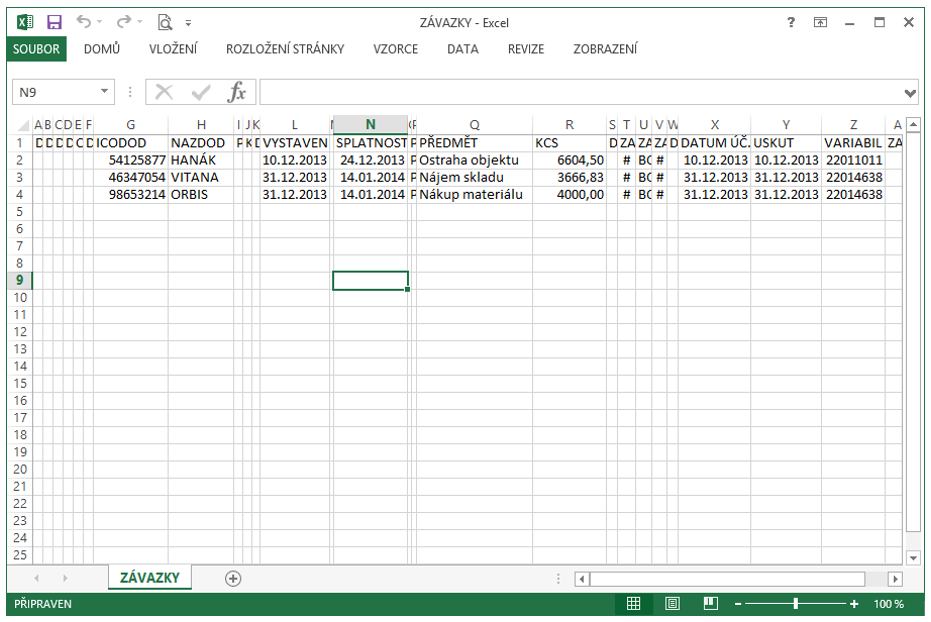Click the cell containing HANÁK

point(201,160)
